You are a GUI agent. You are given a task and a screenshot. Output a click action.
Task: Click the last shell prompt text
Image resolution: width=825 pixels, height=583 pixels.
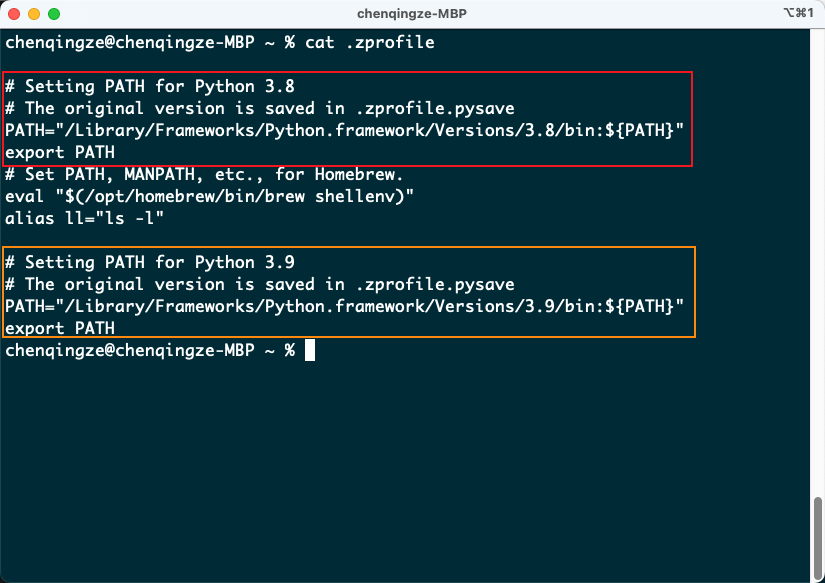pos(150,350)
